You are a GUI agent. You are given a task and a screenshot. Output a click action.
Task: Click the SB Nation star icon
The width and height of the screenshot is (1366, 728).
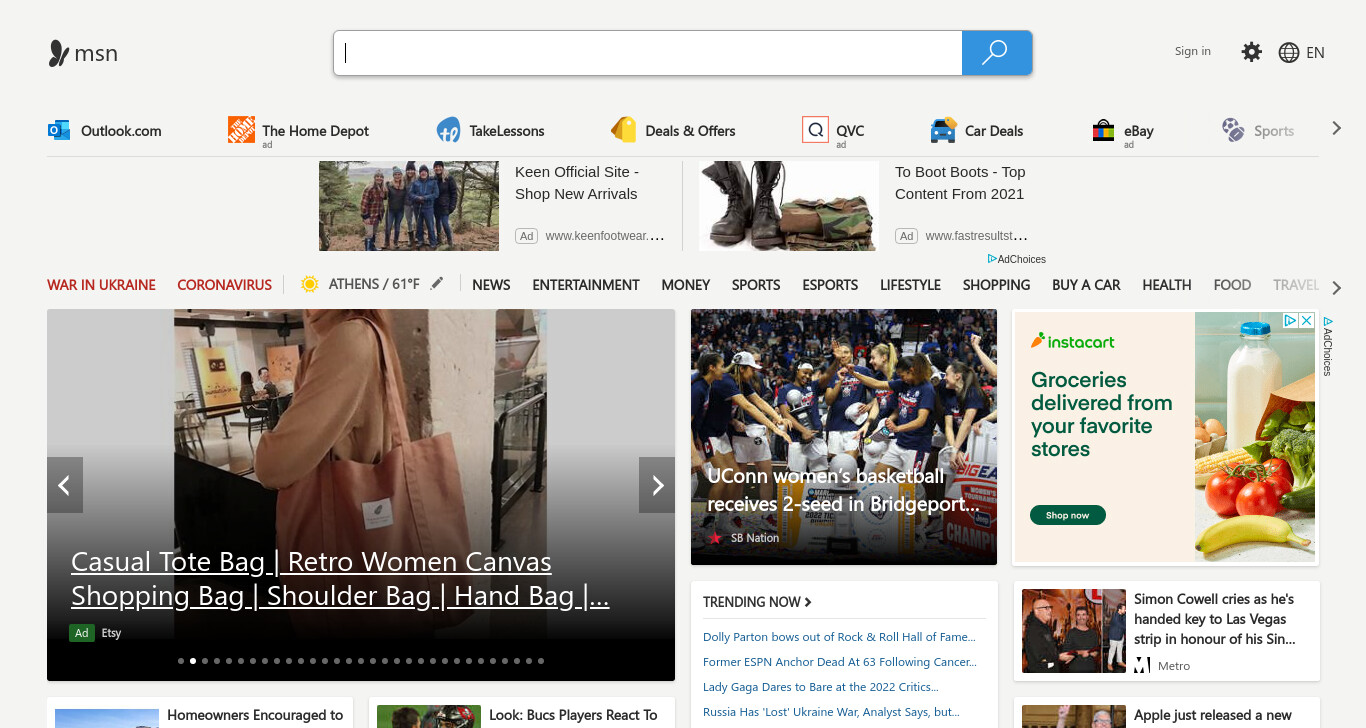(x=715, y=538)
